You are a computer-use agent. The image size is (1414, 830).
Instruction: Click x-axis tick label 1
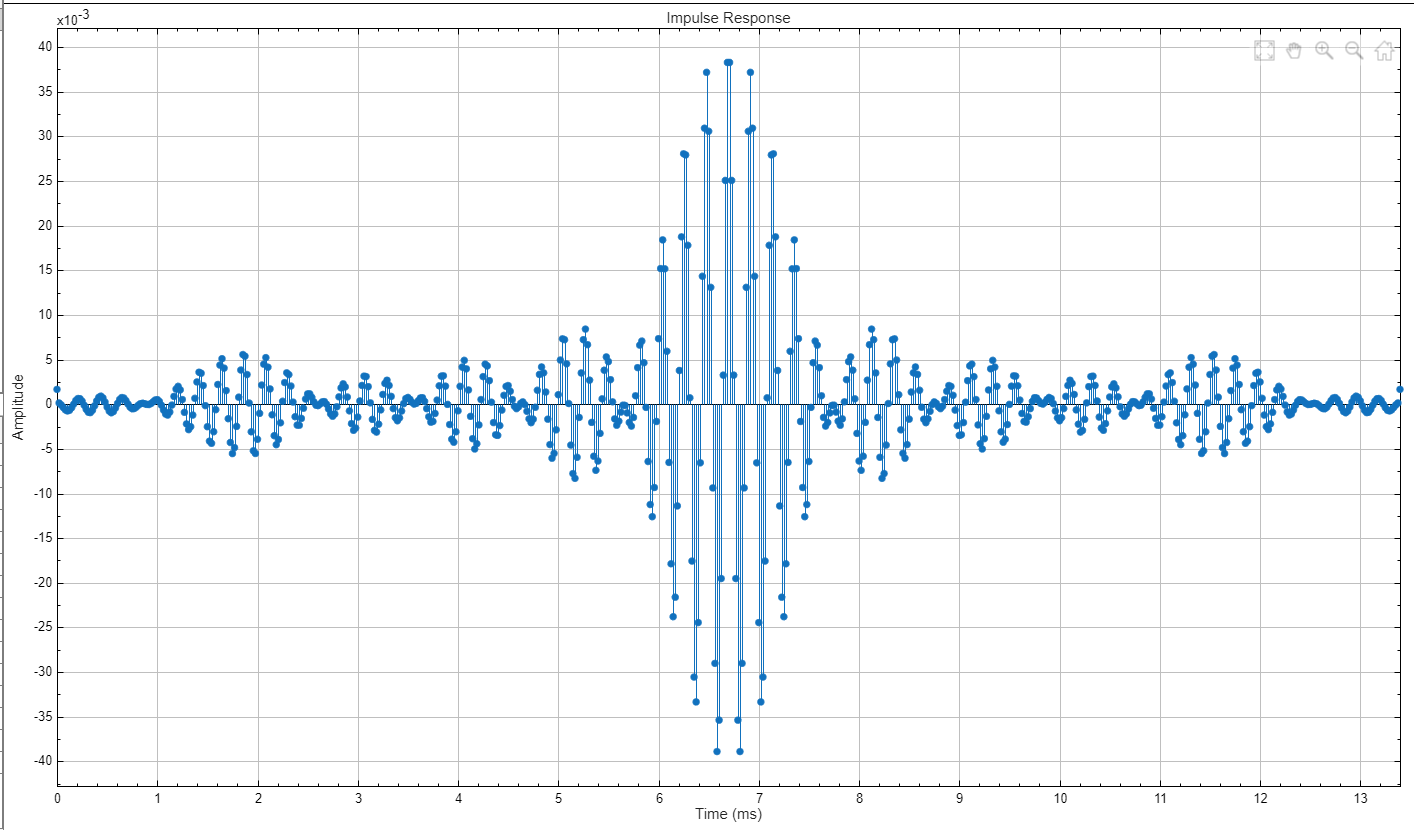[158, 798]
